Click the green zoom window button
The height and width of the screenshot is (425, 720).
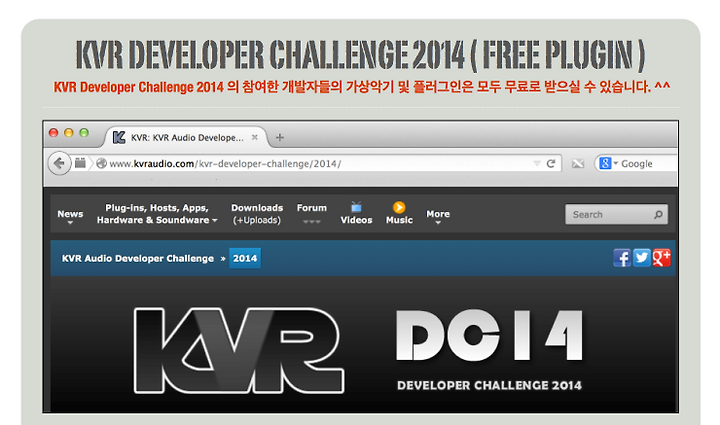tap(84, 133)
